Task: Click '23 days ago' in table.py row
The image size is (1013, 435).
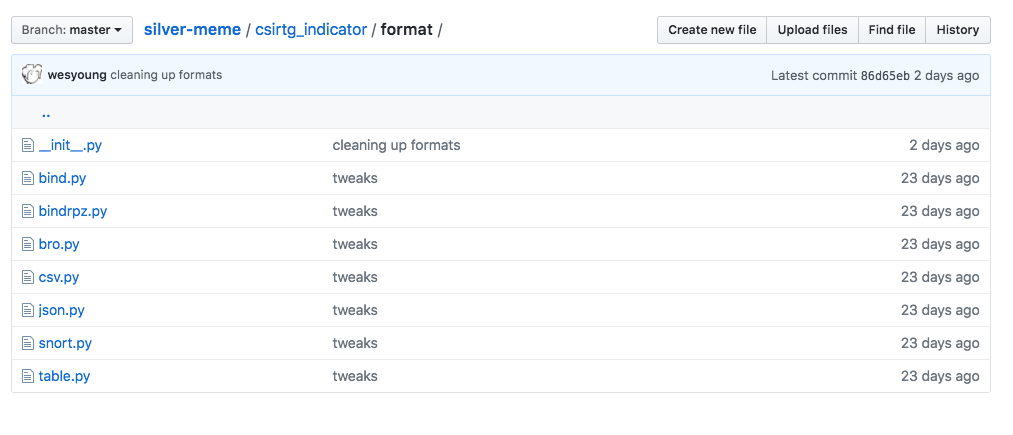Action: (x=940, y=376)
